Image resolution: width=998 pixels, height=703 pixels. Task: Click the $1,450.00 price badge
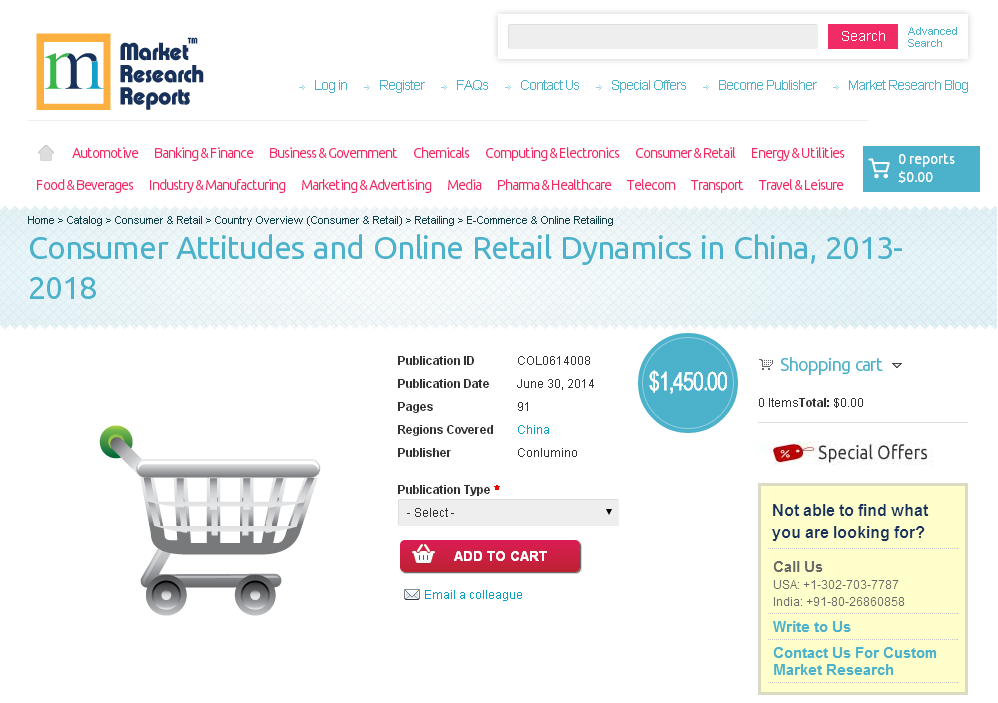(x=688, y=382)
